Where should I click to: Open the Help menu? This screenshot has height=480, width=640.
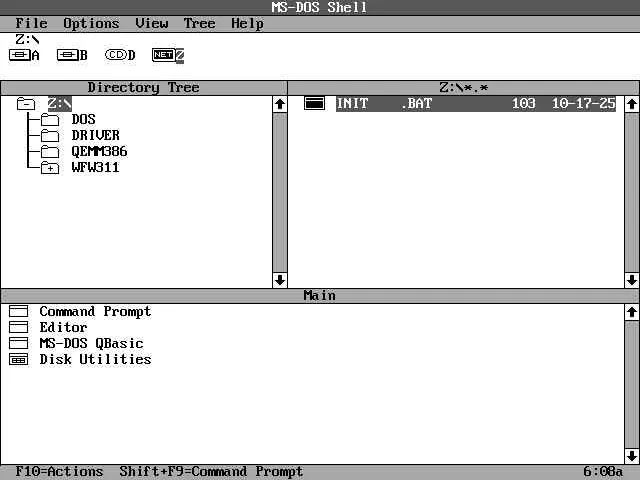[247, 24]
